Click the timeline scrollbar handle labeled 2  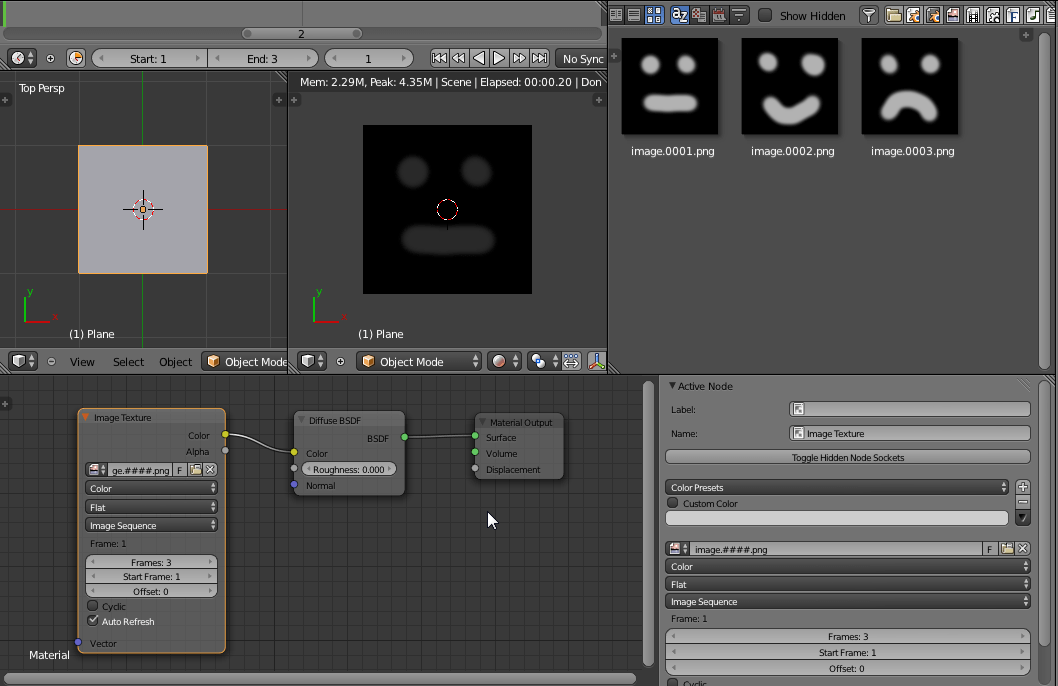coord(301,34)
